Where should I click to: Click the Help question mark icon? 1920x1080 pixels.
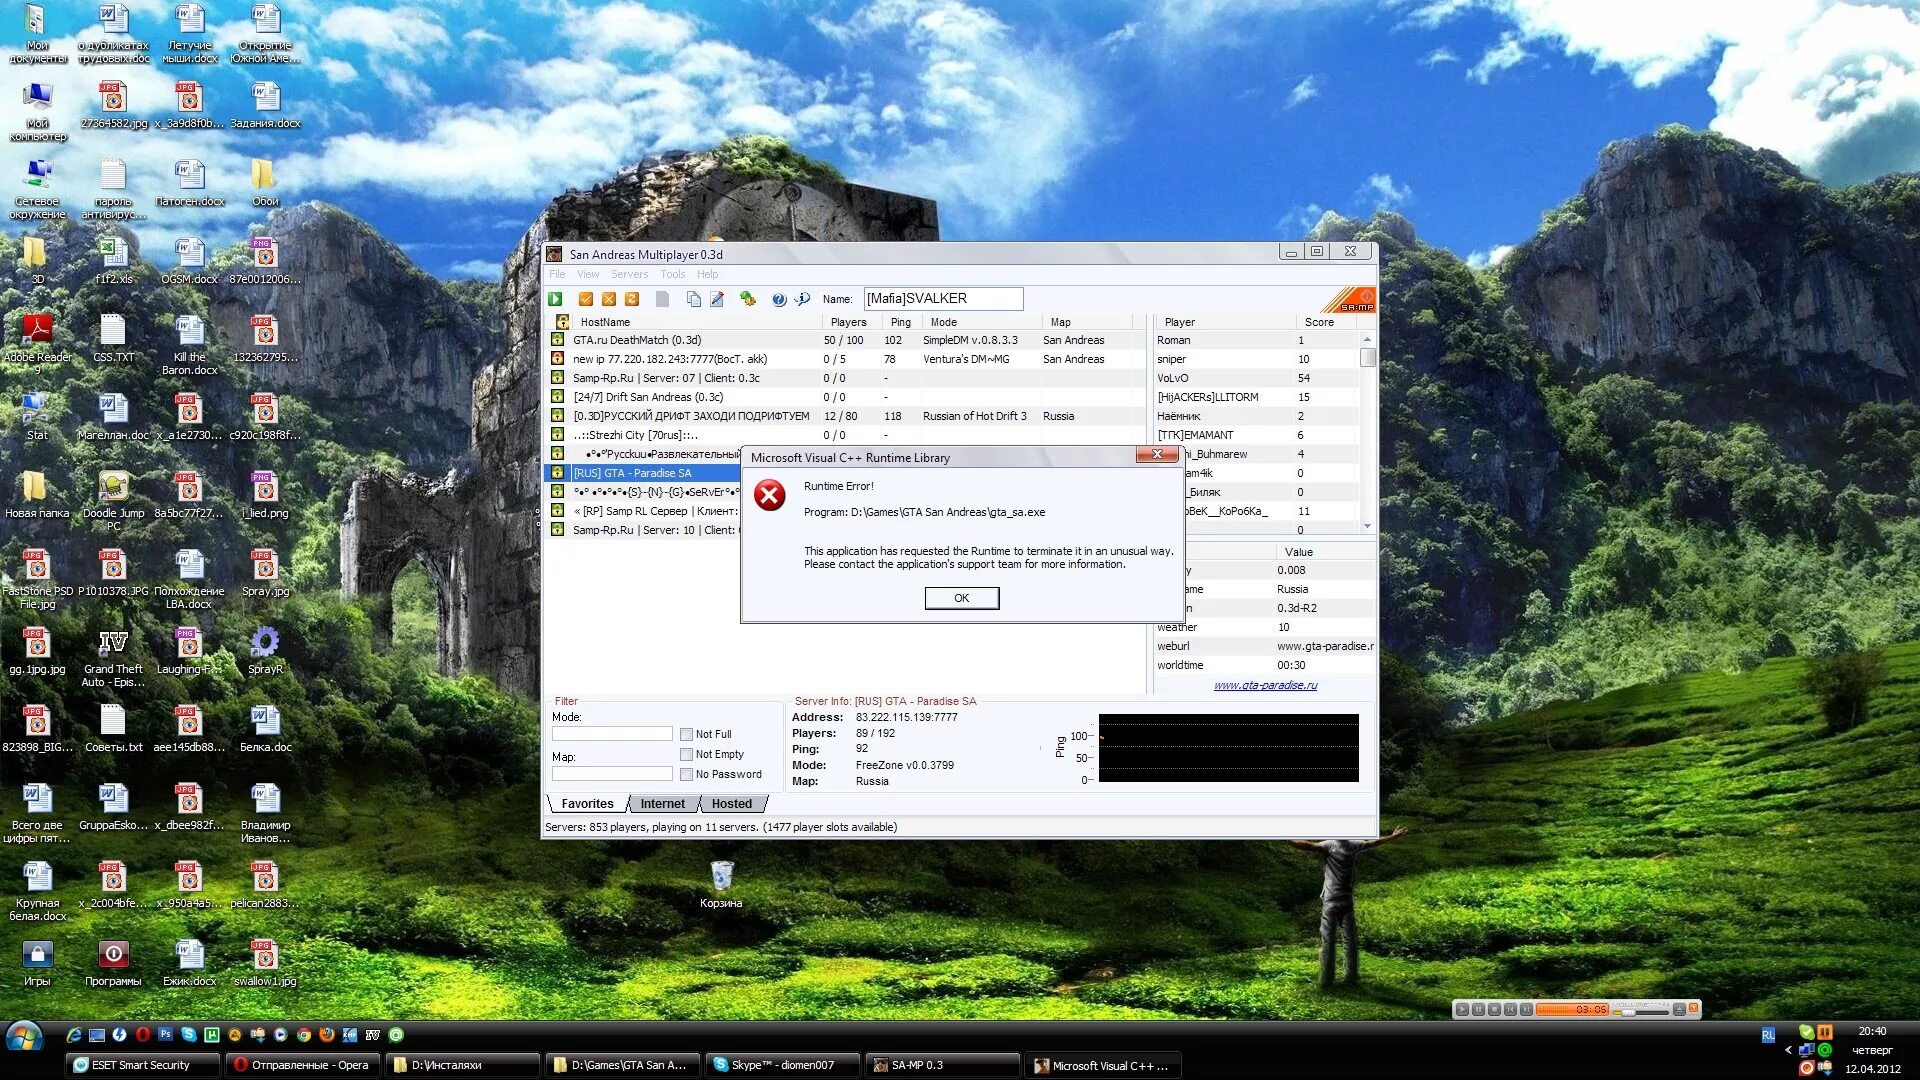(x=779, y=299)
